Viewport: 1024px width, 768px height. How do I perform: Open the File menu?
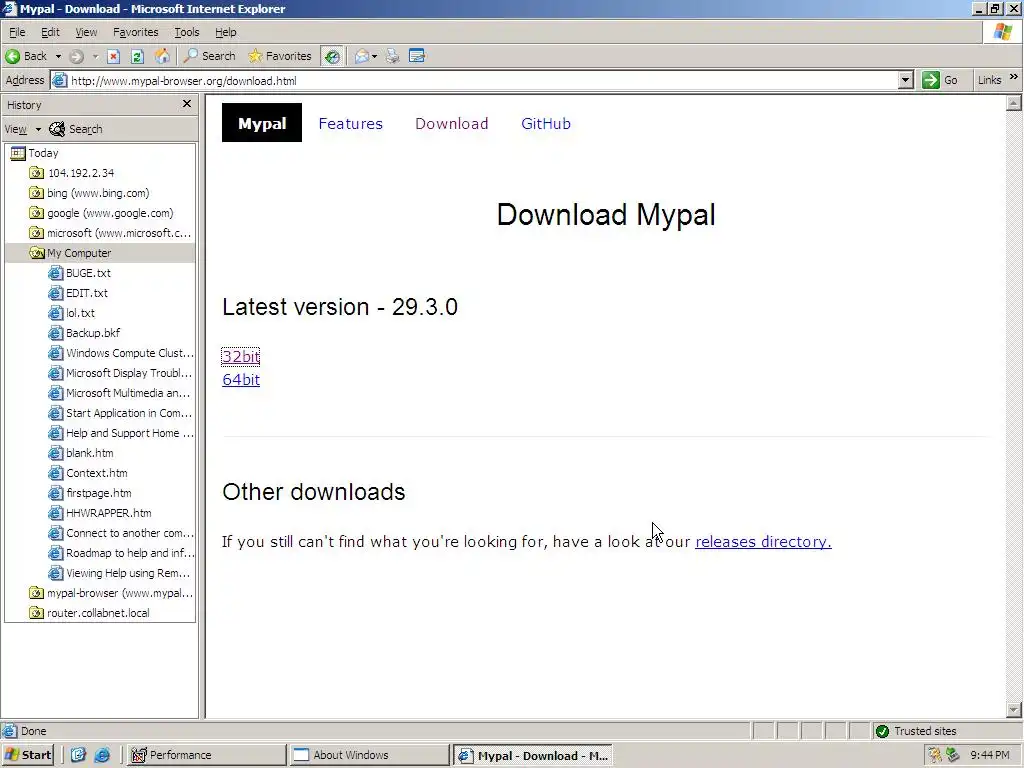pos(17,32)
